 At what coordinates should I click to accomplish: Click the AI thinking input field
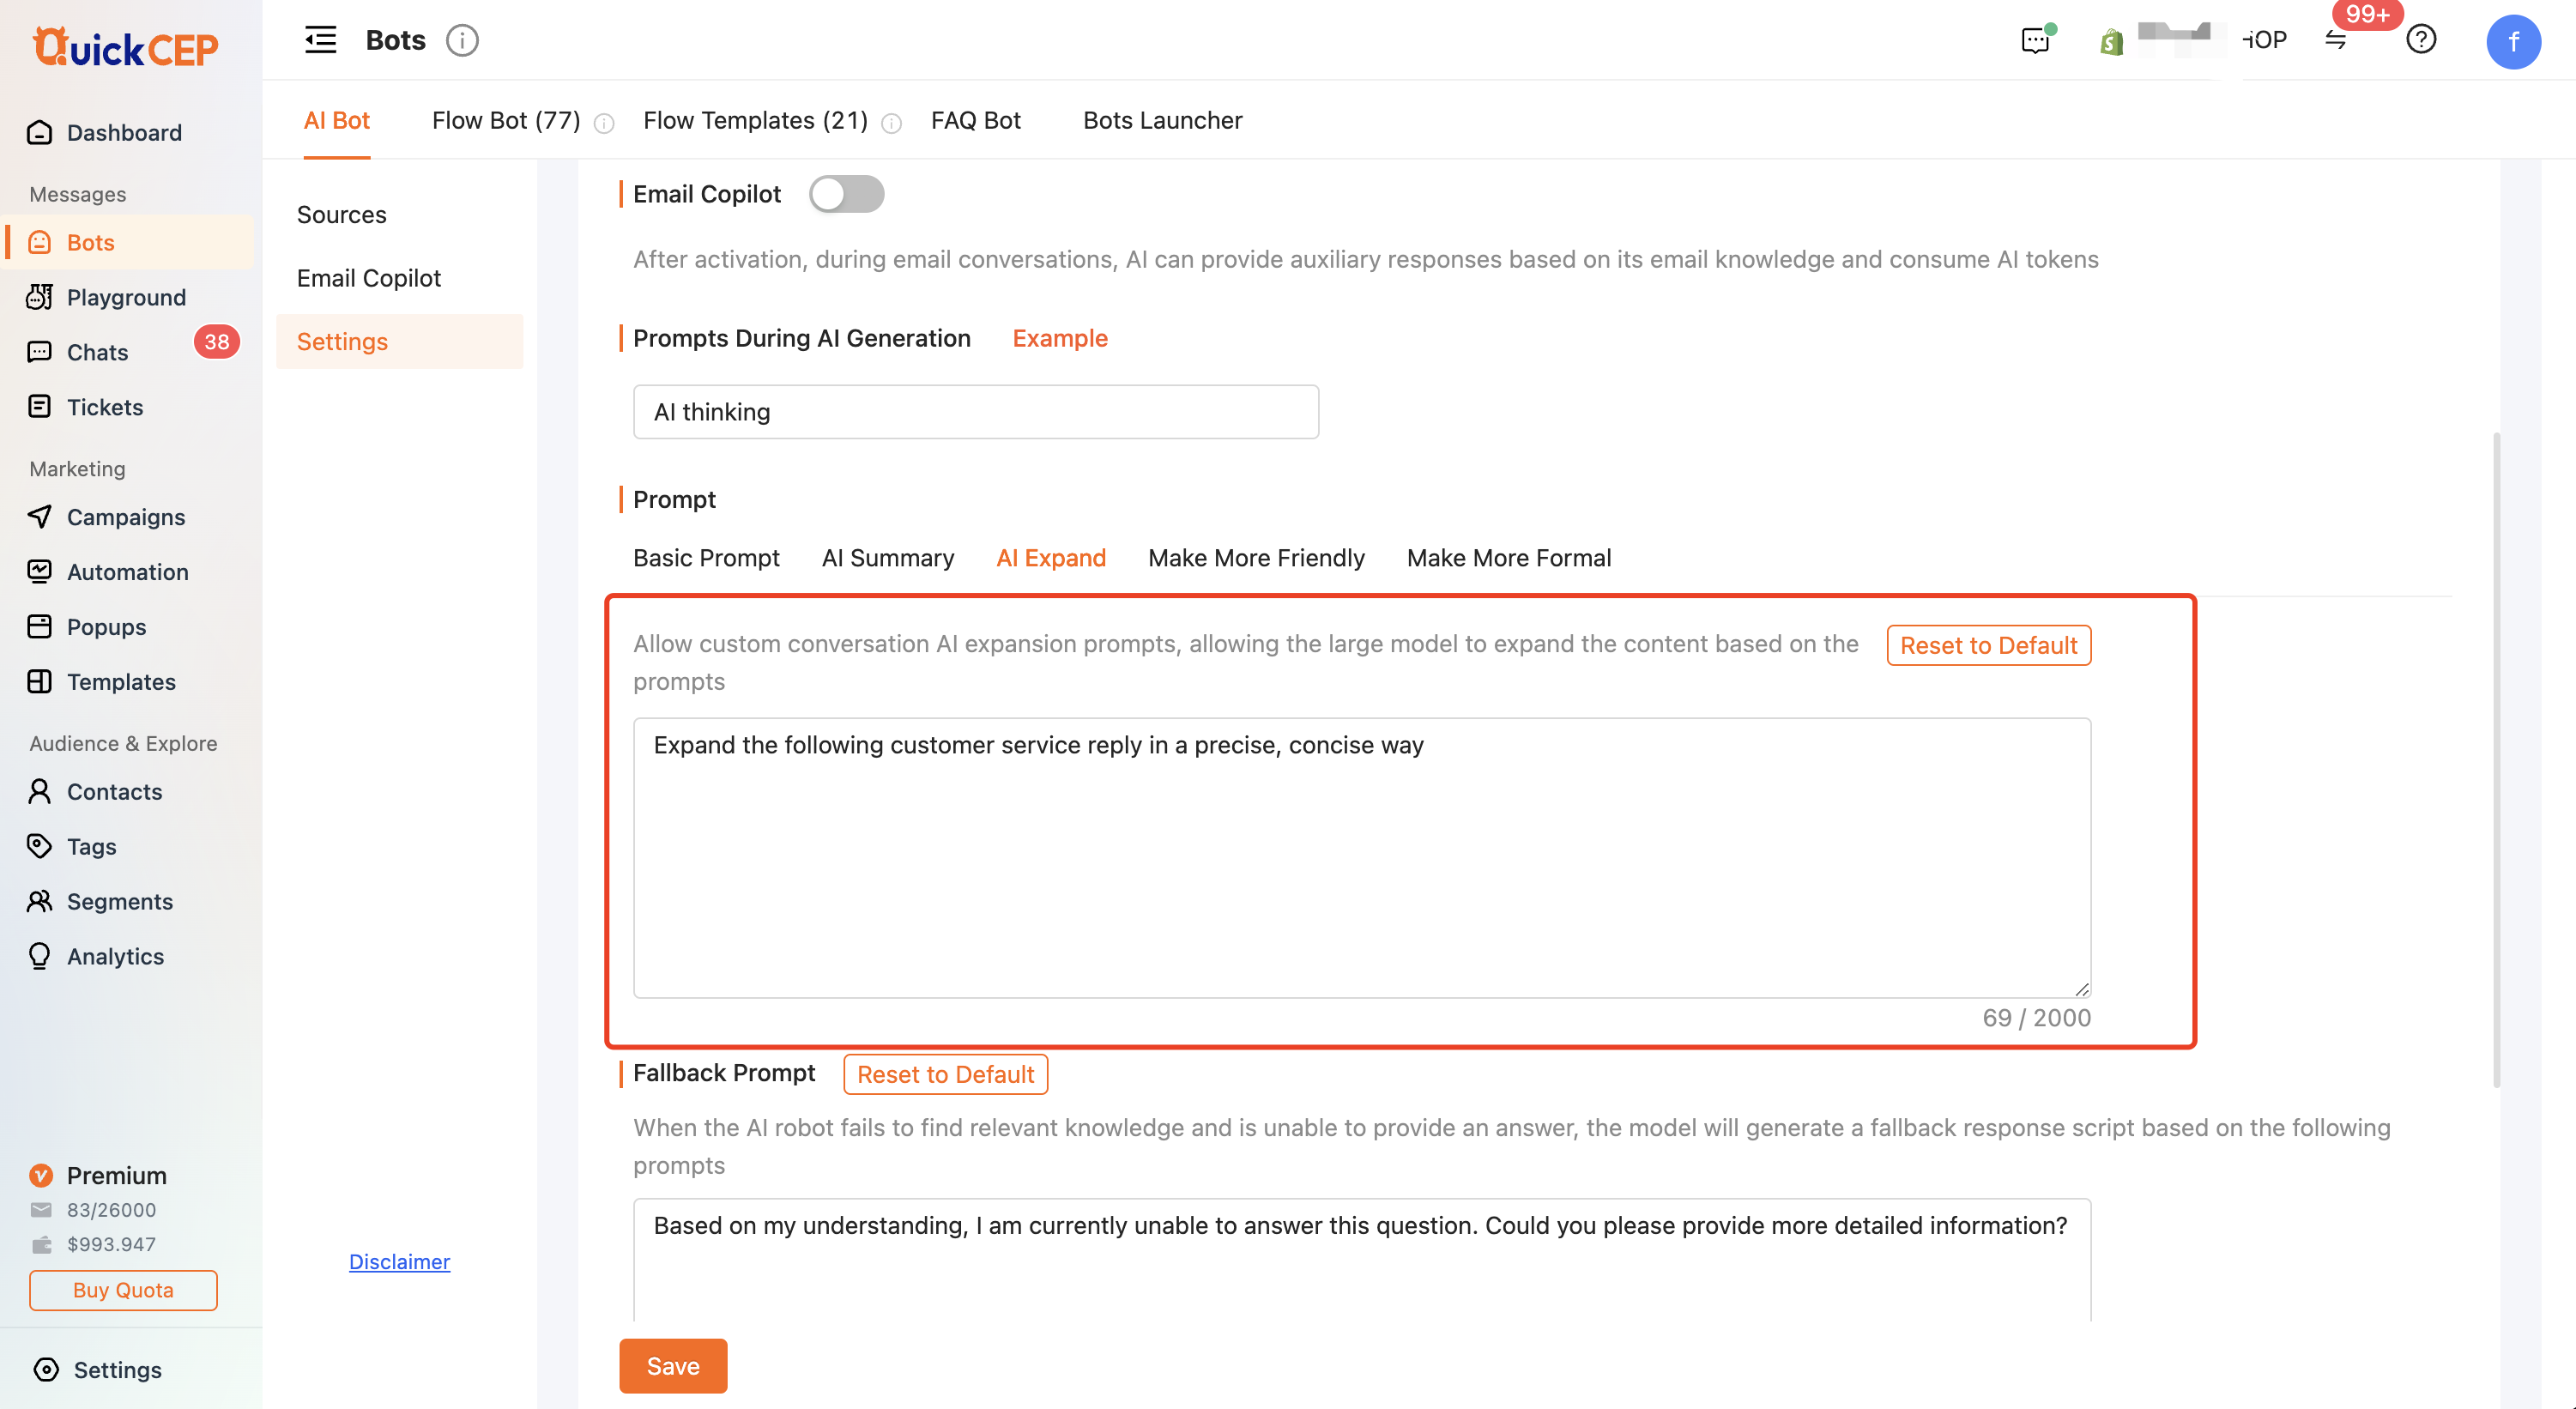[976, 412]
